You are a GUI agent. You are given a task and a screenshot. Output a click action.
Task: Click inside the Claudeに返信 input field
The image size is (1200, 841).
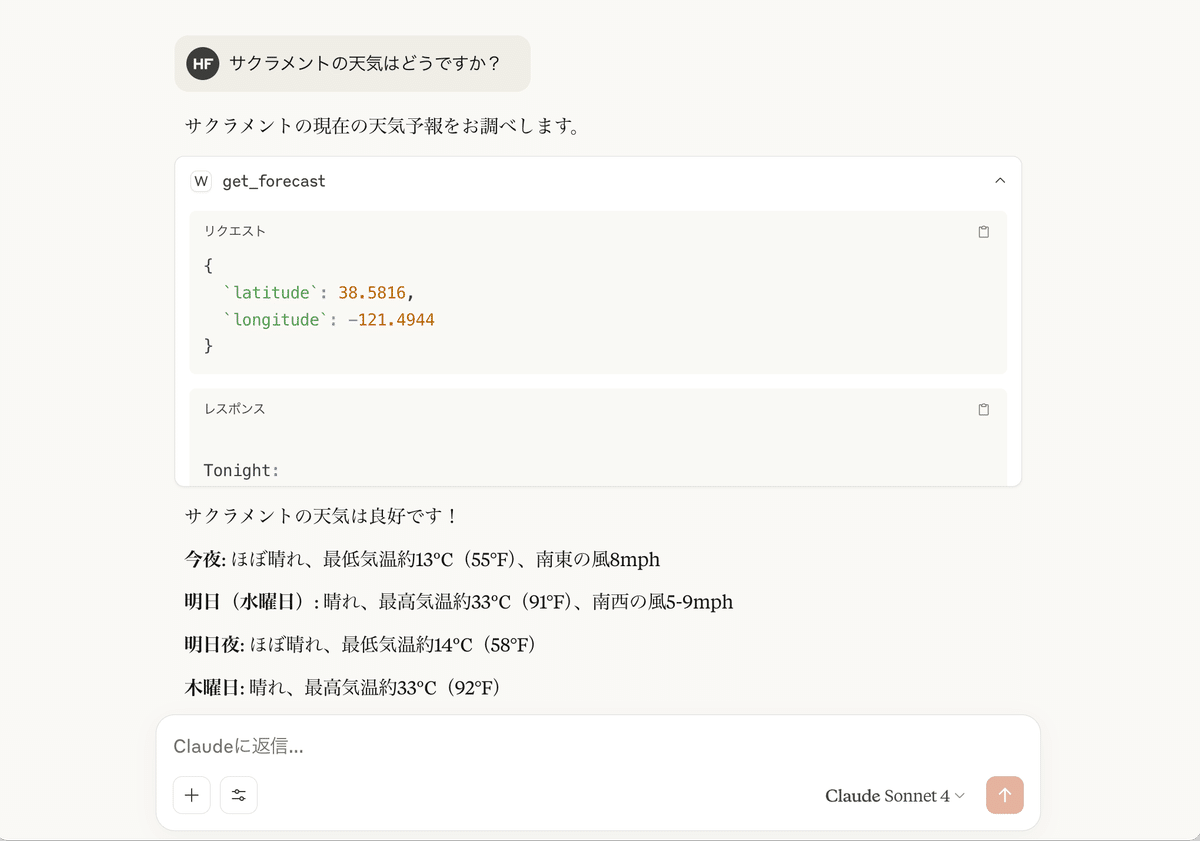point(500,746)
